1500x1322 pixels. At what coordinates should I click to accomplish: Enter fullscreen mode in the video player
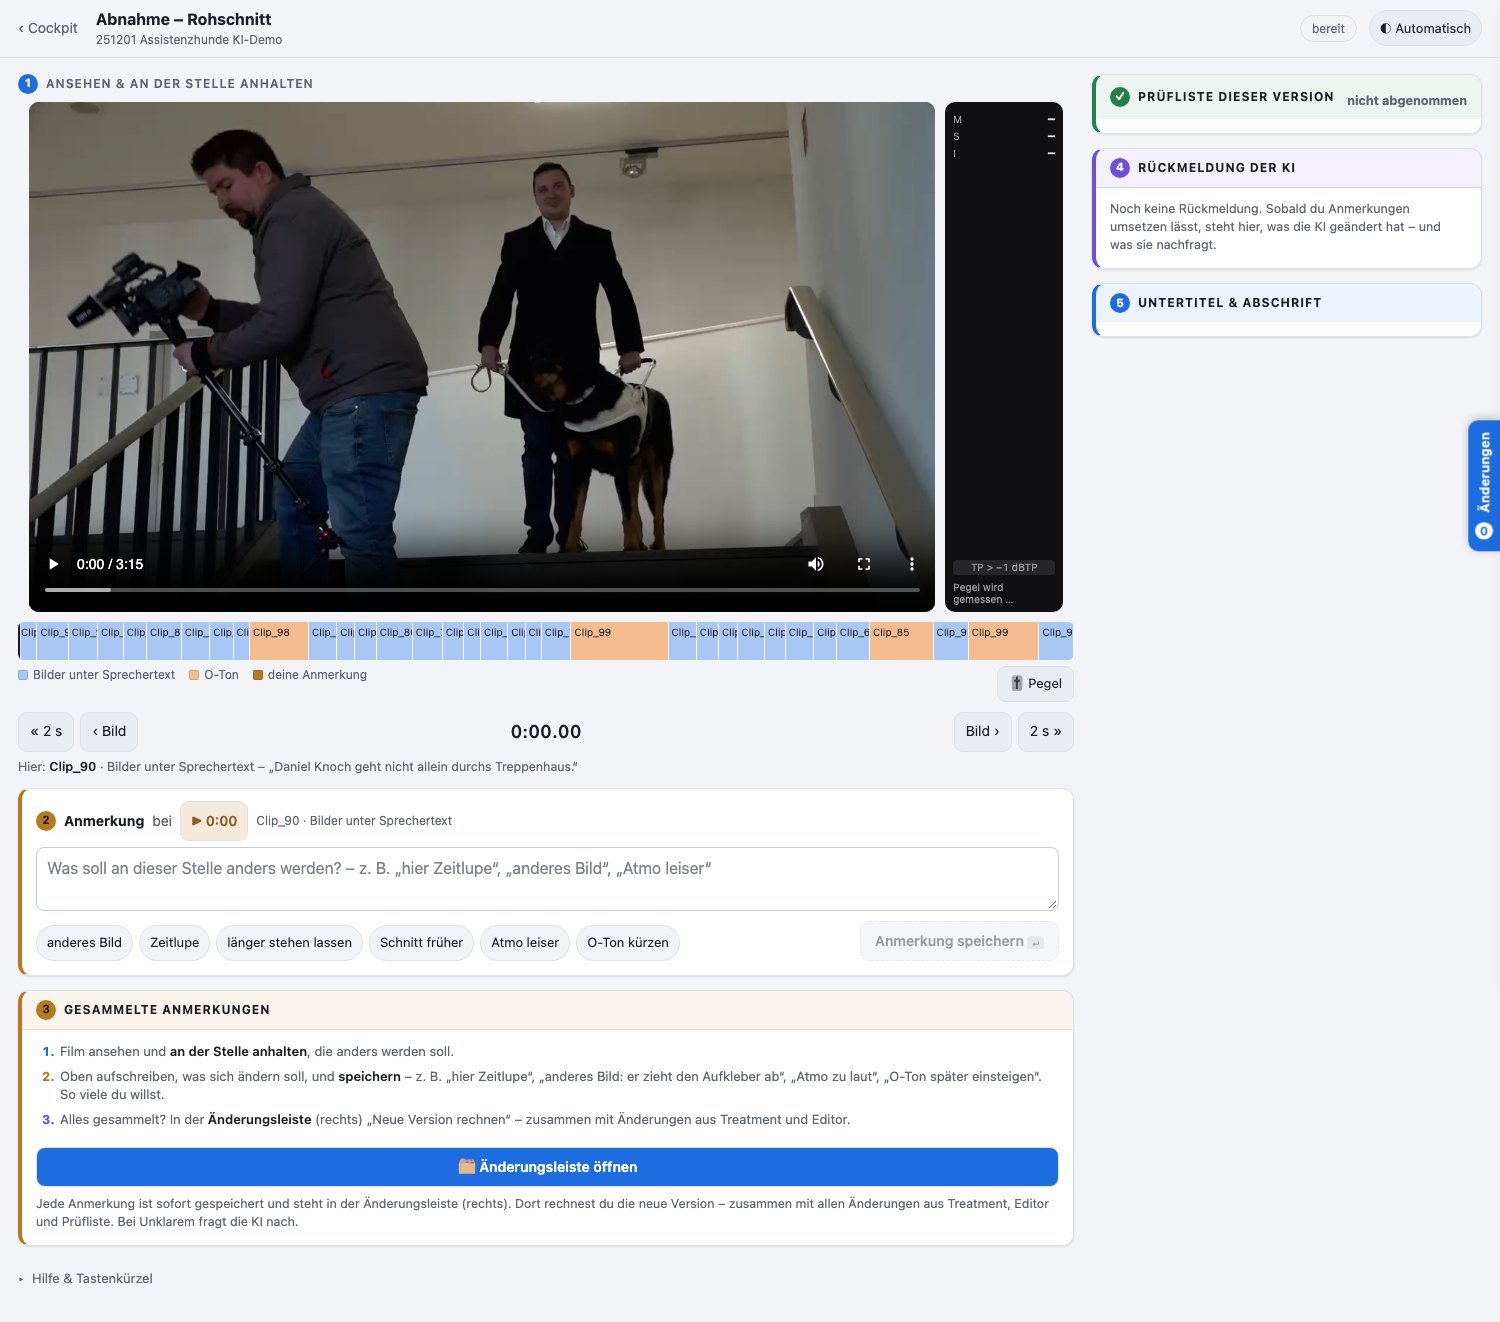[x=864, y=564]
